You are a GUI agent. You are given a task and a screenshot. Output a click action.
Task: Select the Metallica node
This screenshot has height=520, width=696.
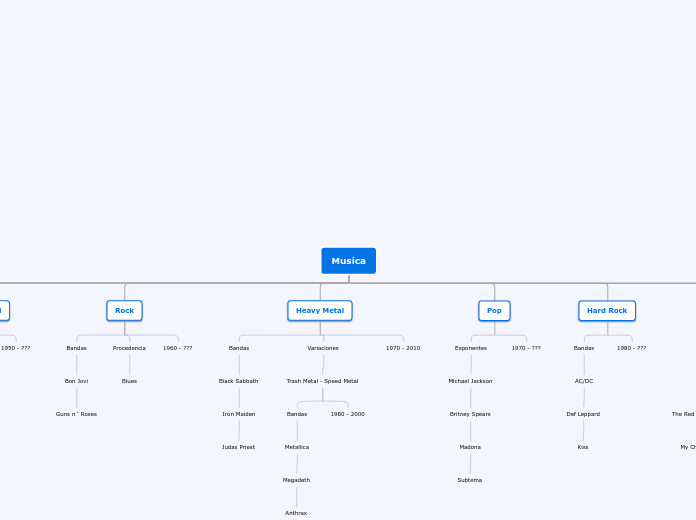[x=297, y=447]
